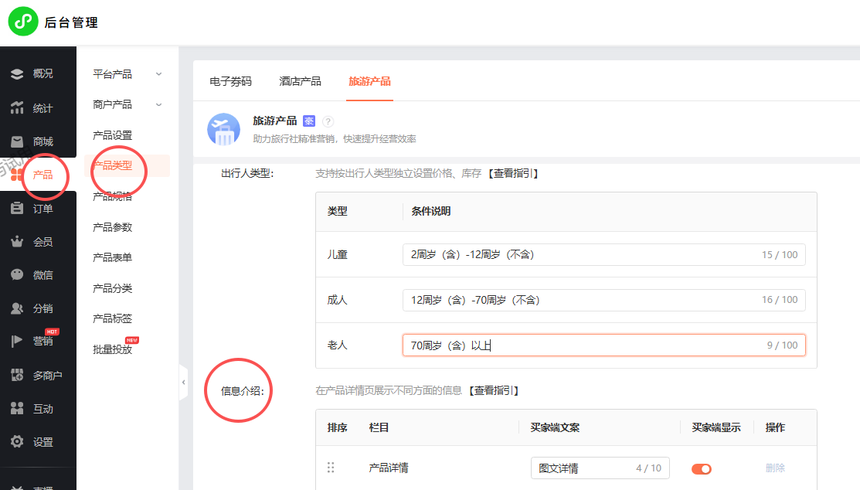Open the 订单 orders sidebar icon
This screenshot has height=490, width=860.
(x=17, y=209)
